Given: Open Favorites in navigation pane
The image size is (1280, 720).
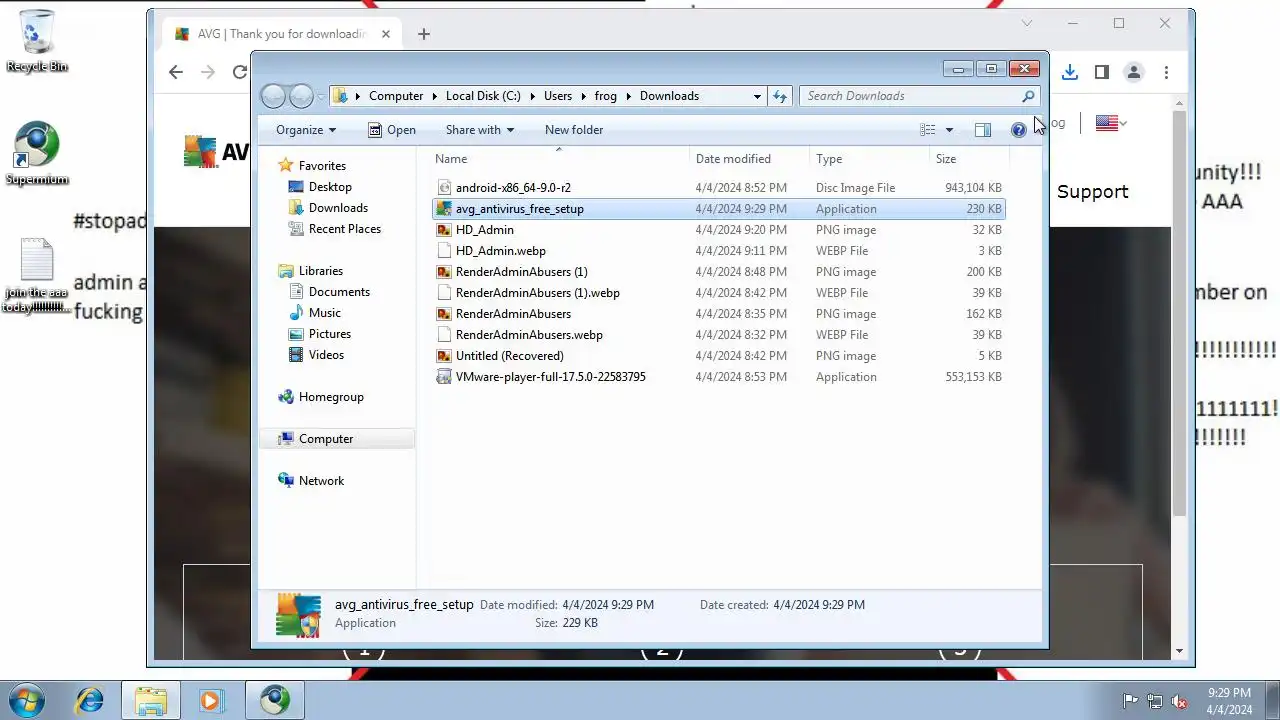Looking at the screenshot, I should point(321,166).
